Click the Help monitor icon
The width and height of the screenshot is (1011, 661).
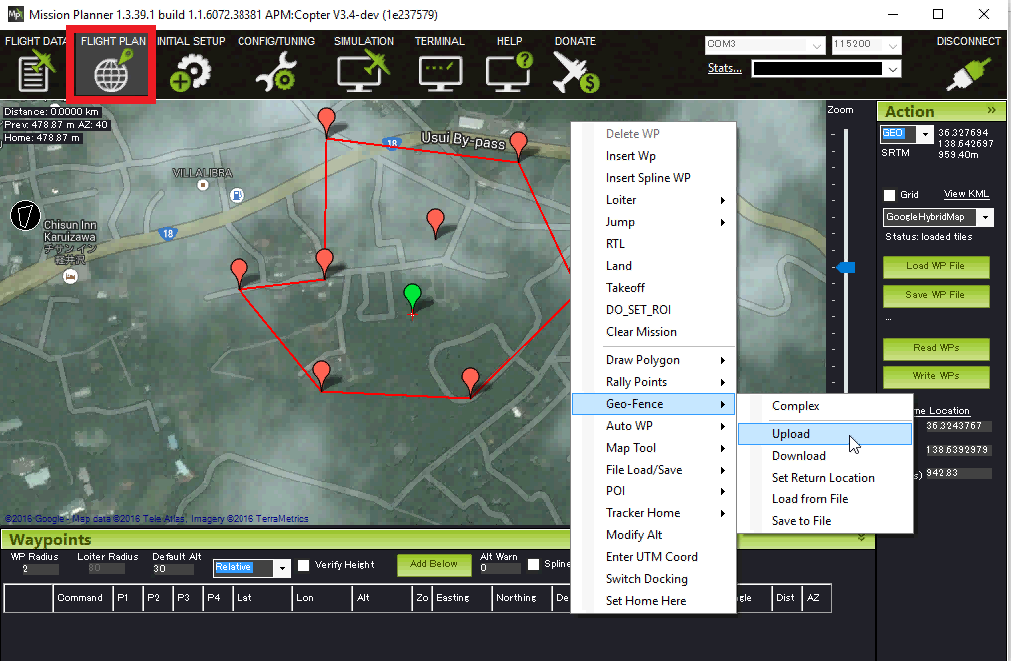509,72
